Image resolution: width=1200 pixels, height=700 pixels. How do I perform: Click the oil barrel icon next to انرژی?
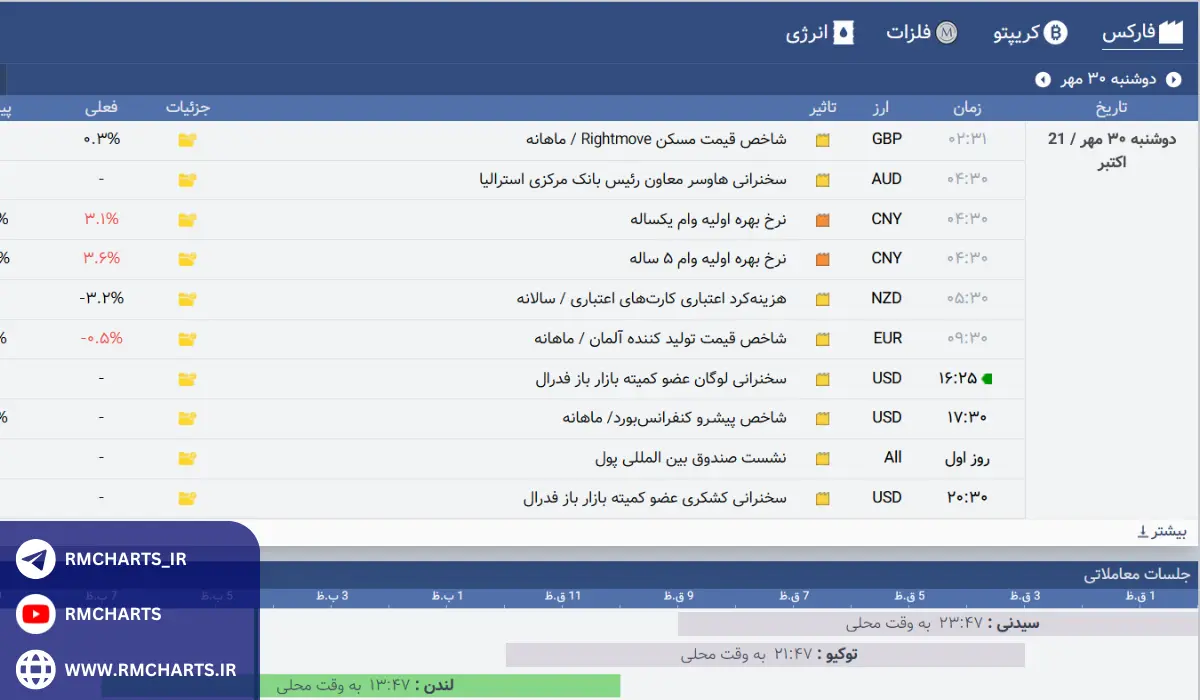[x=843, y=32]
